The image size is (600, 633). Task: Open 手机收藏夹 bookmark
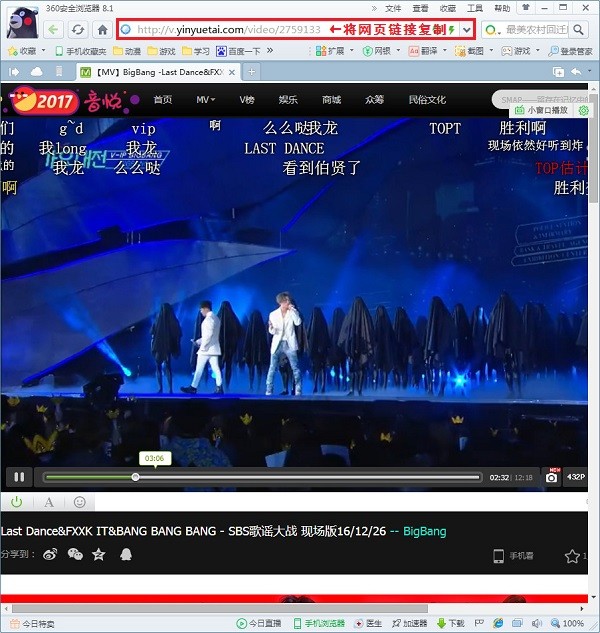pyautogui.click(x=81, y=51)
